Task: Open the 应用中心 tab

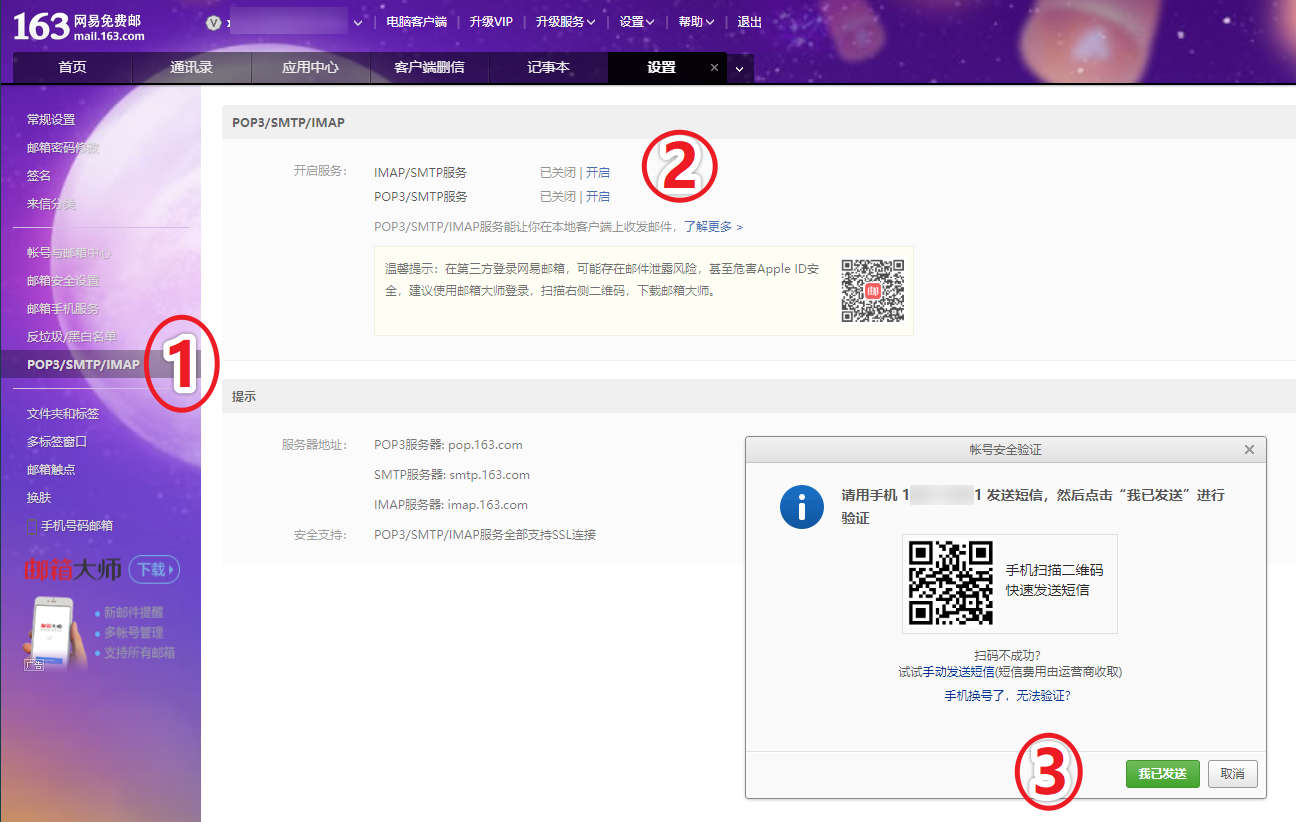Action: tap(310, 68)
